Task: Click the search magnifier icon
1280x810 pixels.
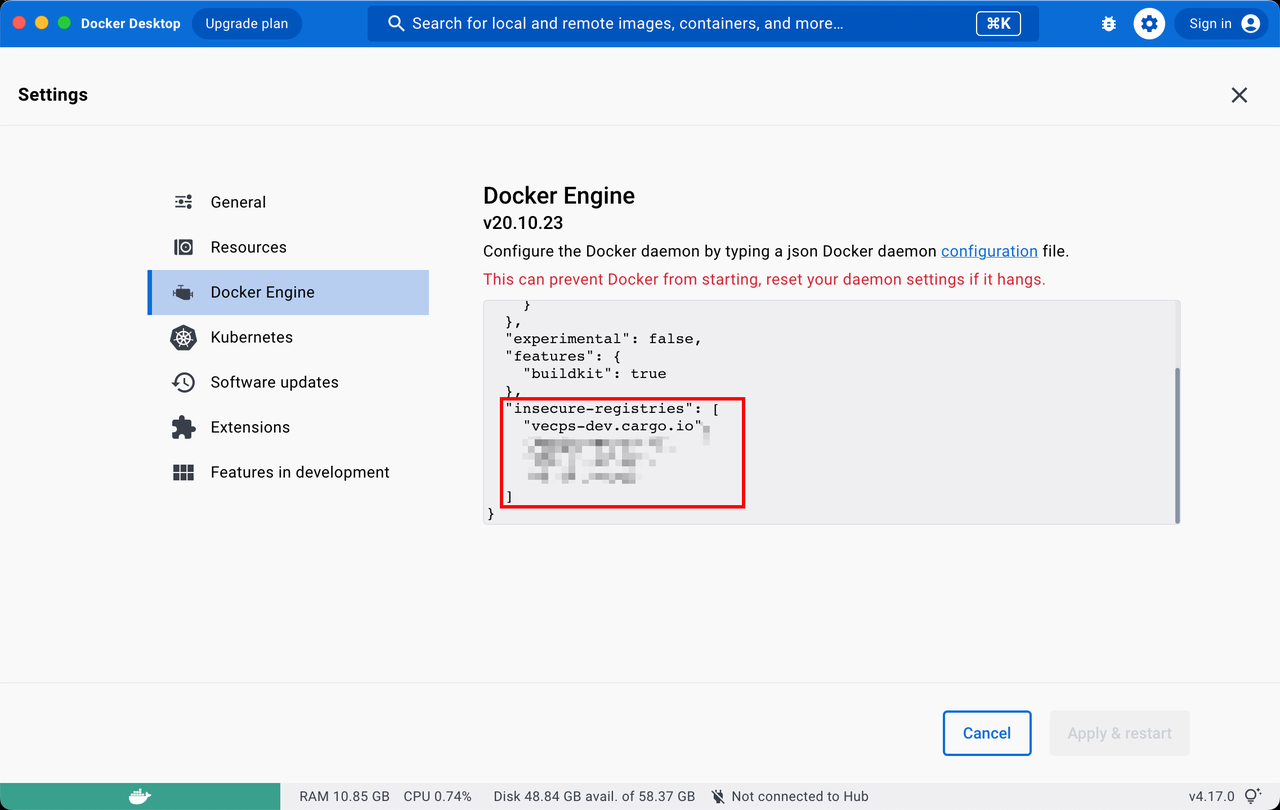Action: tap(396, 23)
